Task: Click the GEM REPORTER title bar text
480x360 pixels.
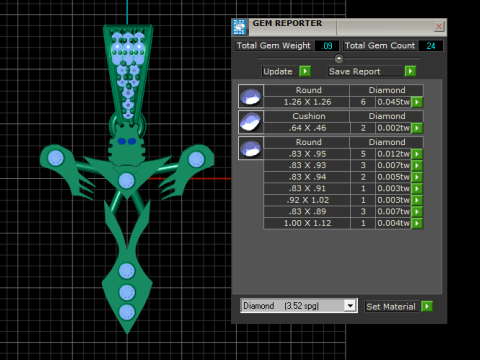Action: point(287,23)
